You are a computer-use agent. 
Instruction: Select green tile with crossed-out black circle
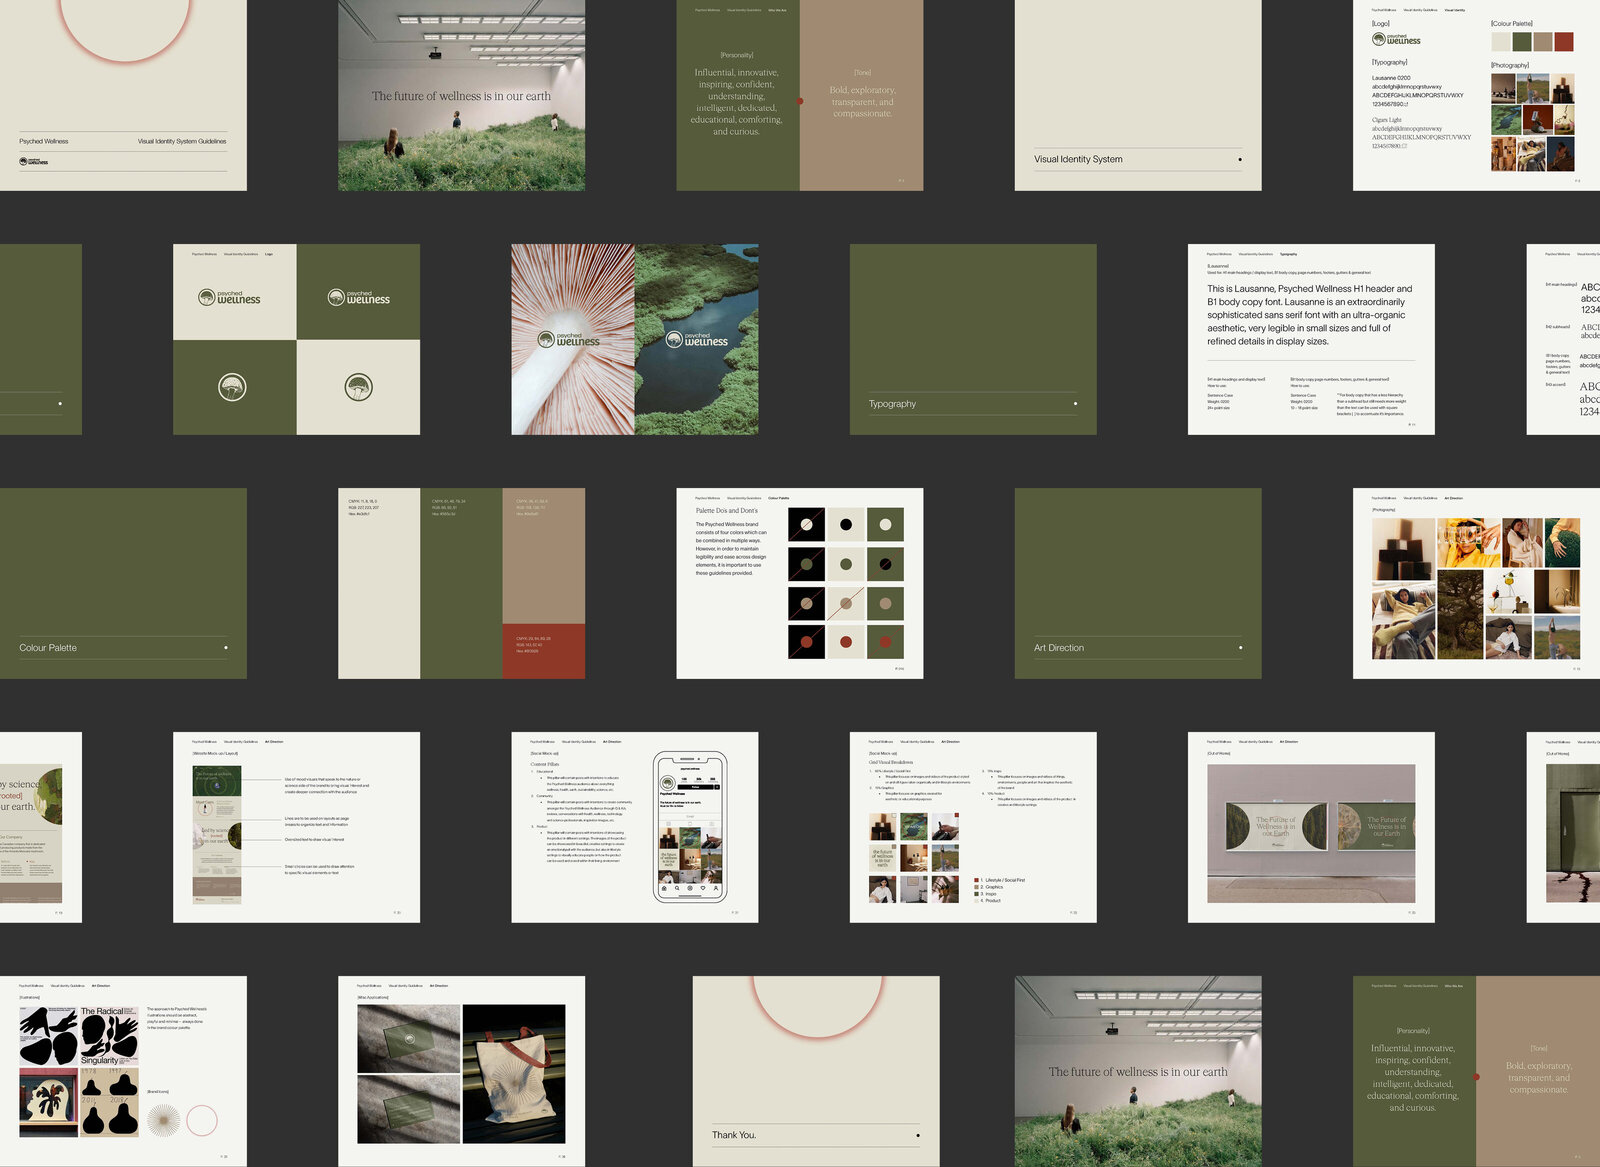coord(885,564)
